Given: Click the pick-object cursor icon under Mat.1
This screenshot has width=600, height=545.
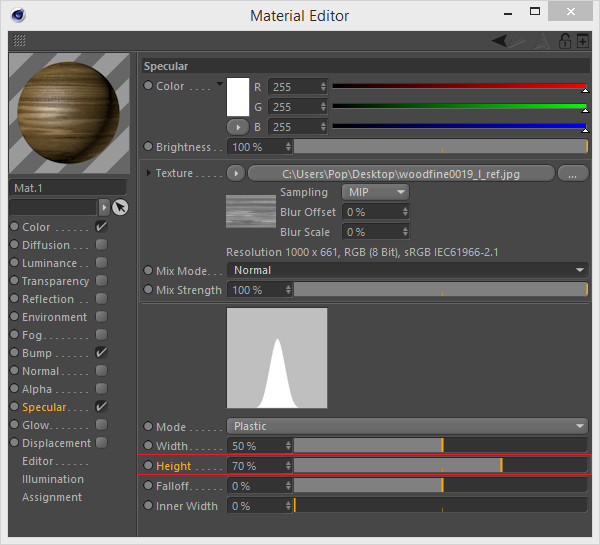Looking at the screenshot, I should pos(120,207).
